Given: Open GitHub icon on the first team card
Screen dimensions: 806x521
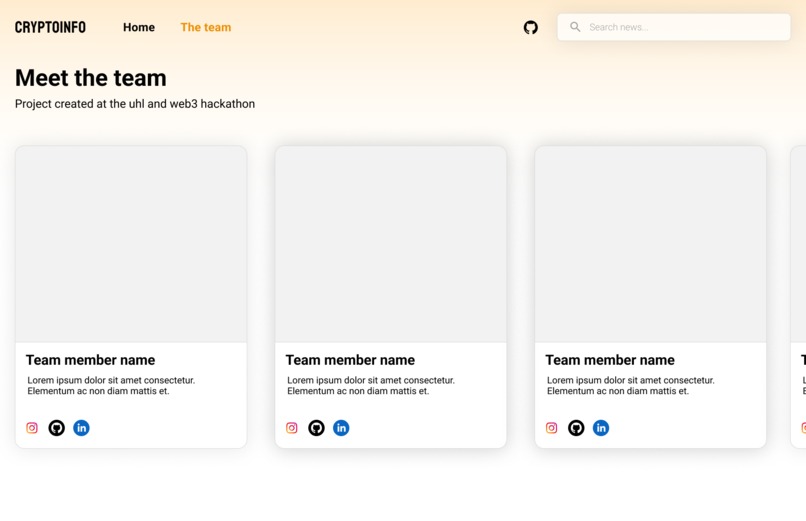Looking at the screenshot, I should click(57, 427).
